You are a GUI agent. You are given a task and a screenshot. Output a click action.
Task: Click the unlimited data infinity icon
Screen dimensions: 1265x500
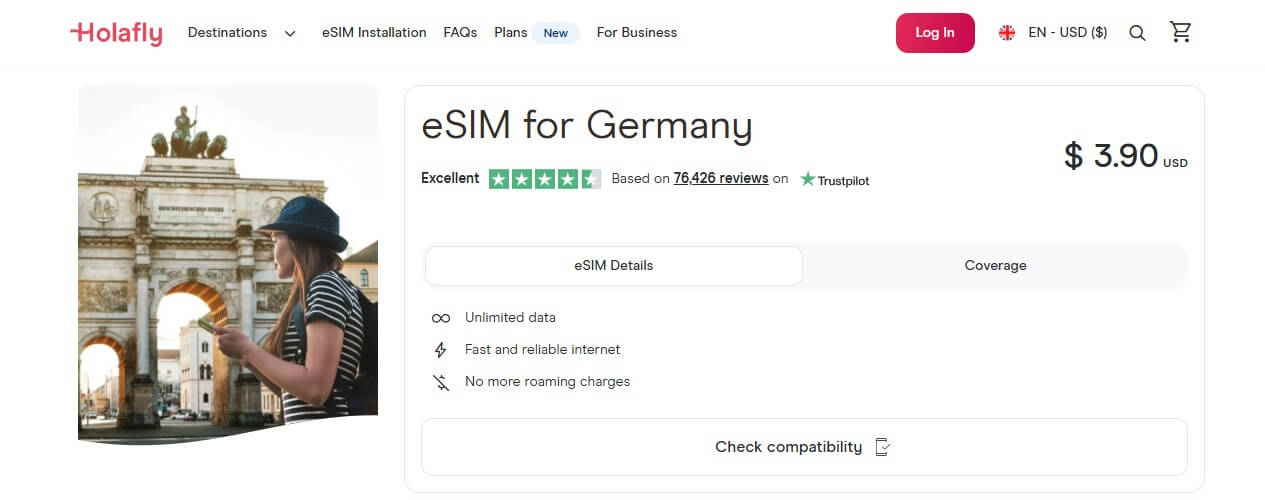click(x=440, y=318)
